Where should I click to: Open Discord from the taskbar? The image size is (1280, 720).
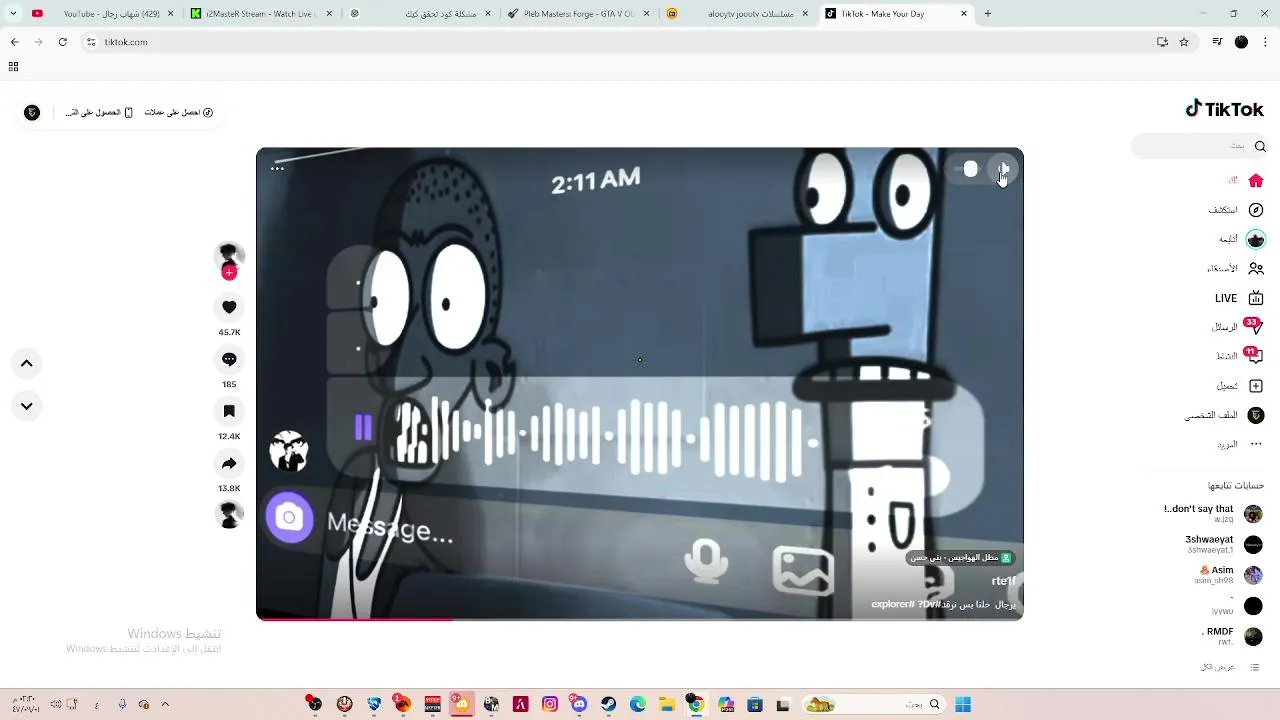click(x=578, y=704)
